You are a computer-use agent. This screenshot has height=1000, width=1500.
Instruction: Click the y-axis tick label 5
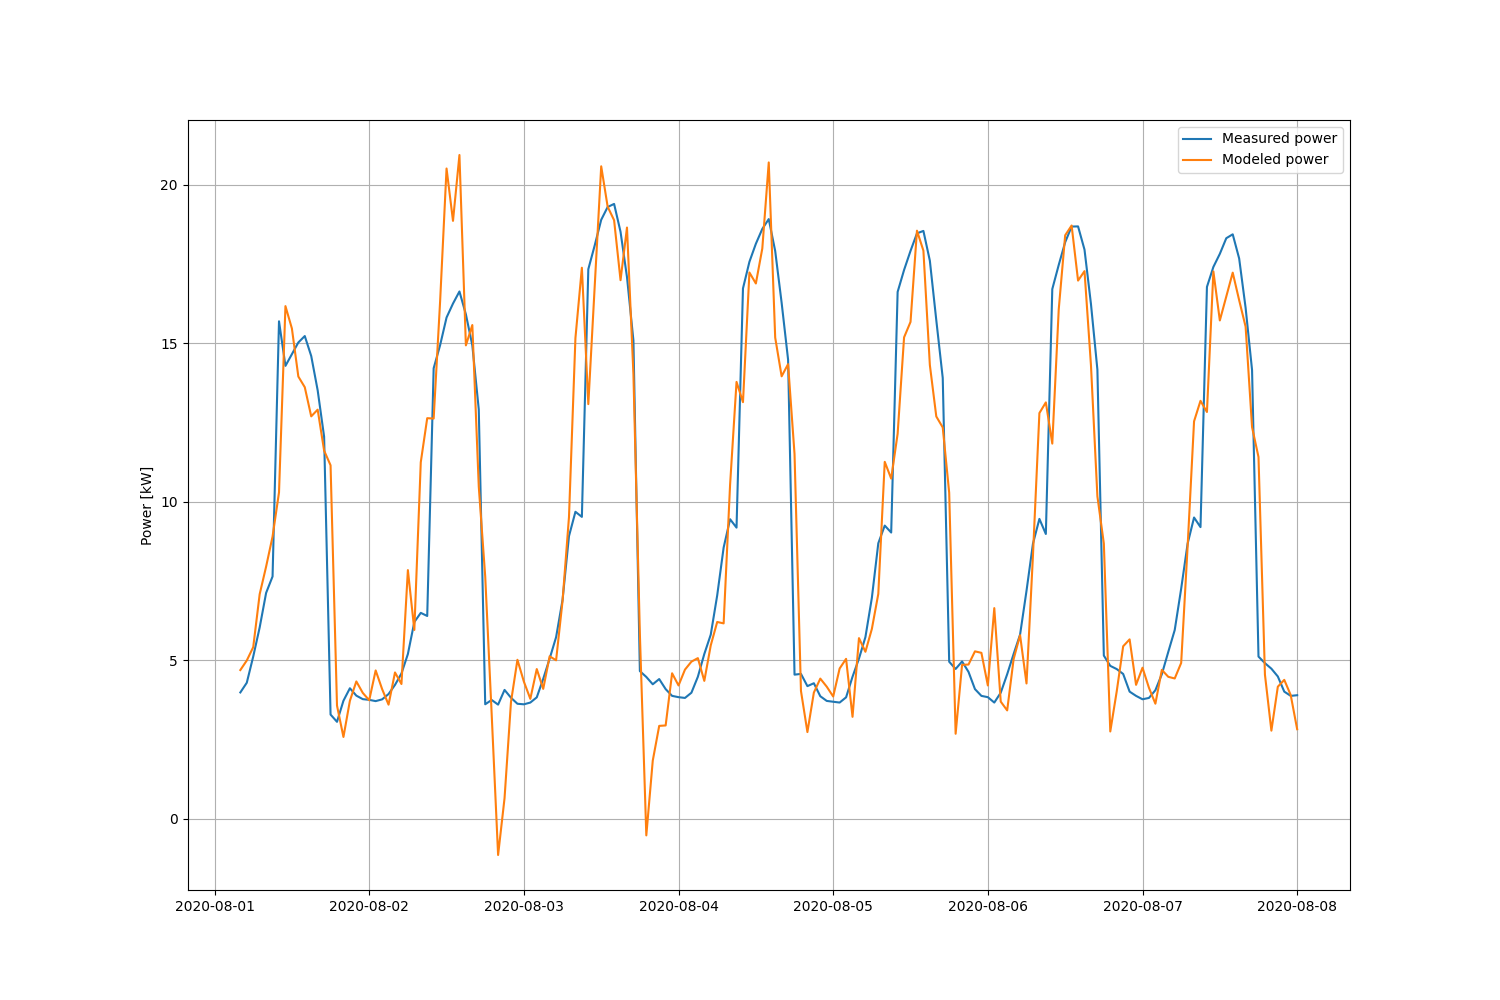coord(173,661)
